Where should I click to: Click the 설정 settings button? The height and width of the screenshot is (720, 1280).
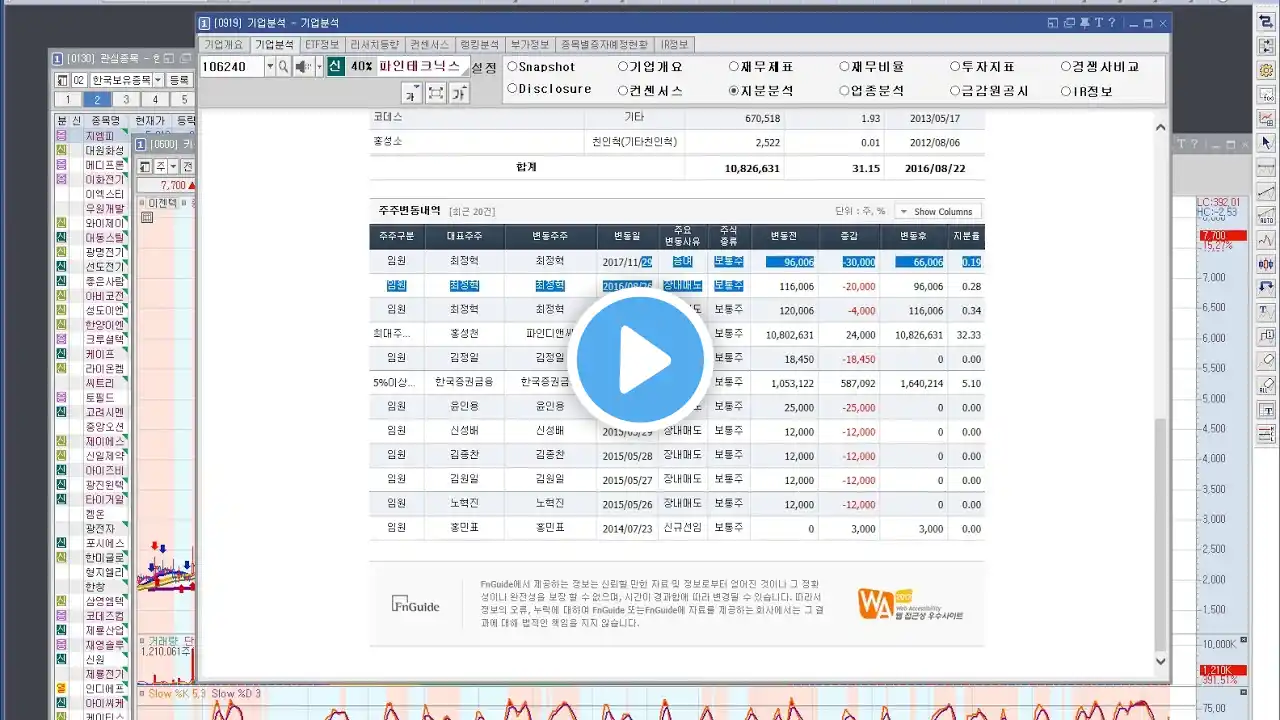[484, 67]
